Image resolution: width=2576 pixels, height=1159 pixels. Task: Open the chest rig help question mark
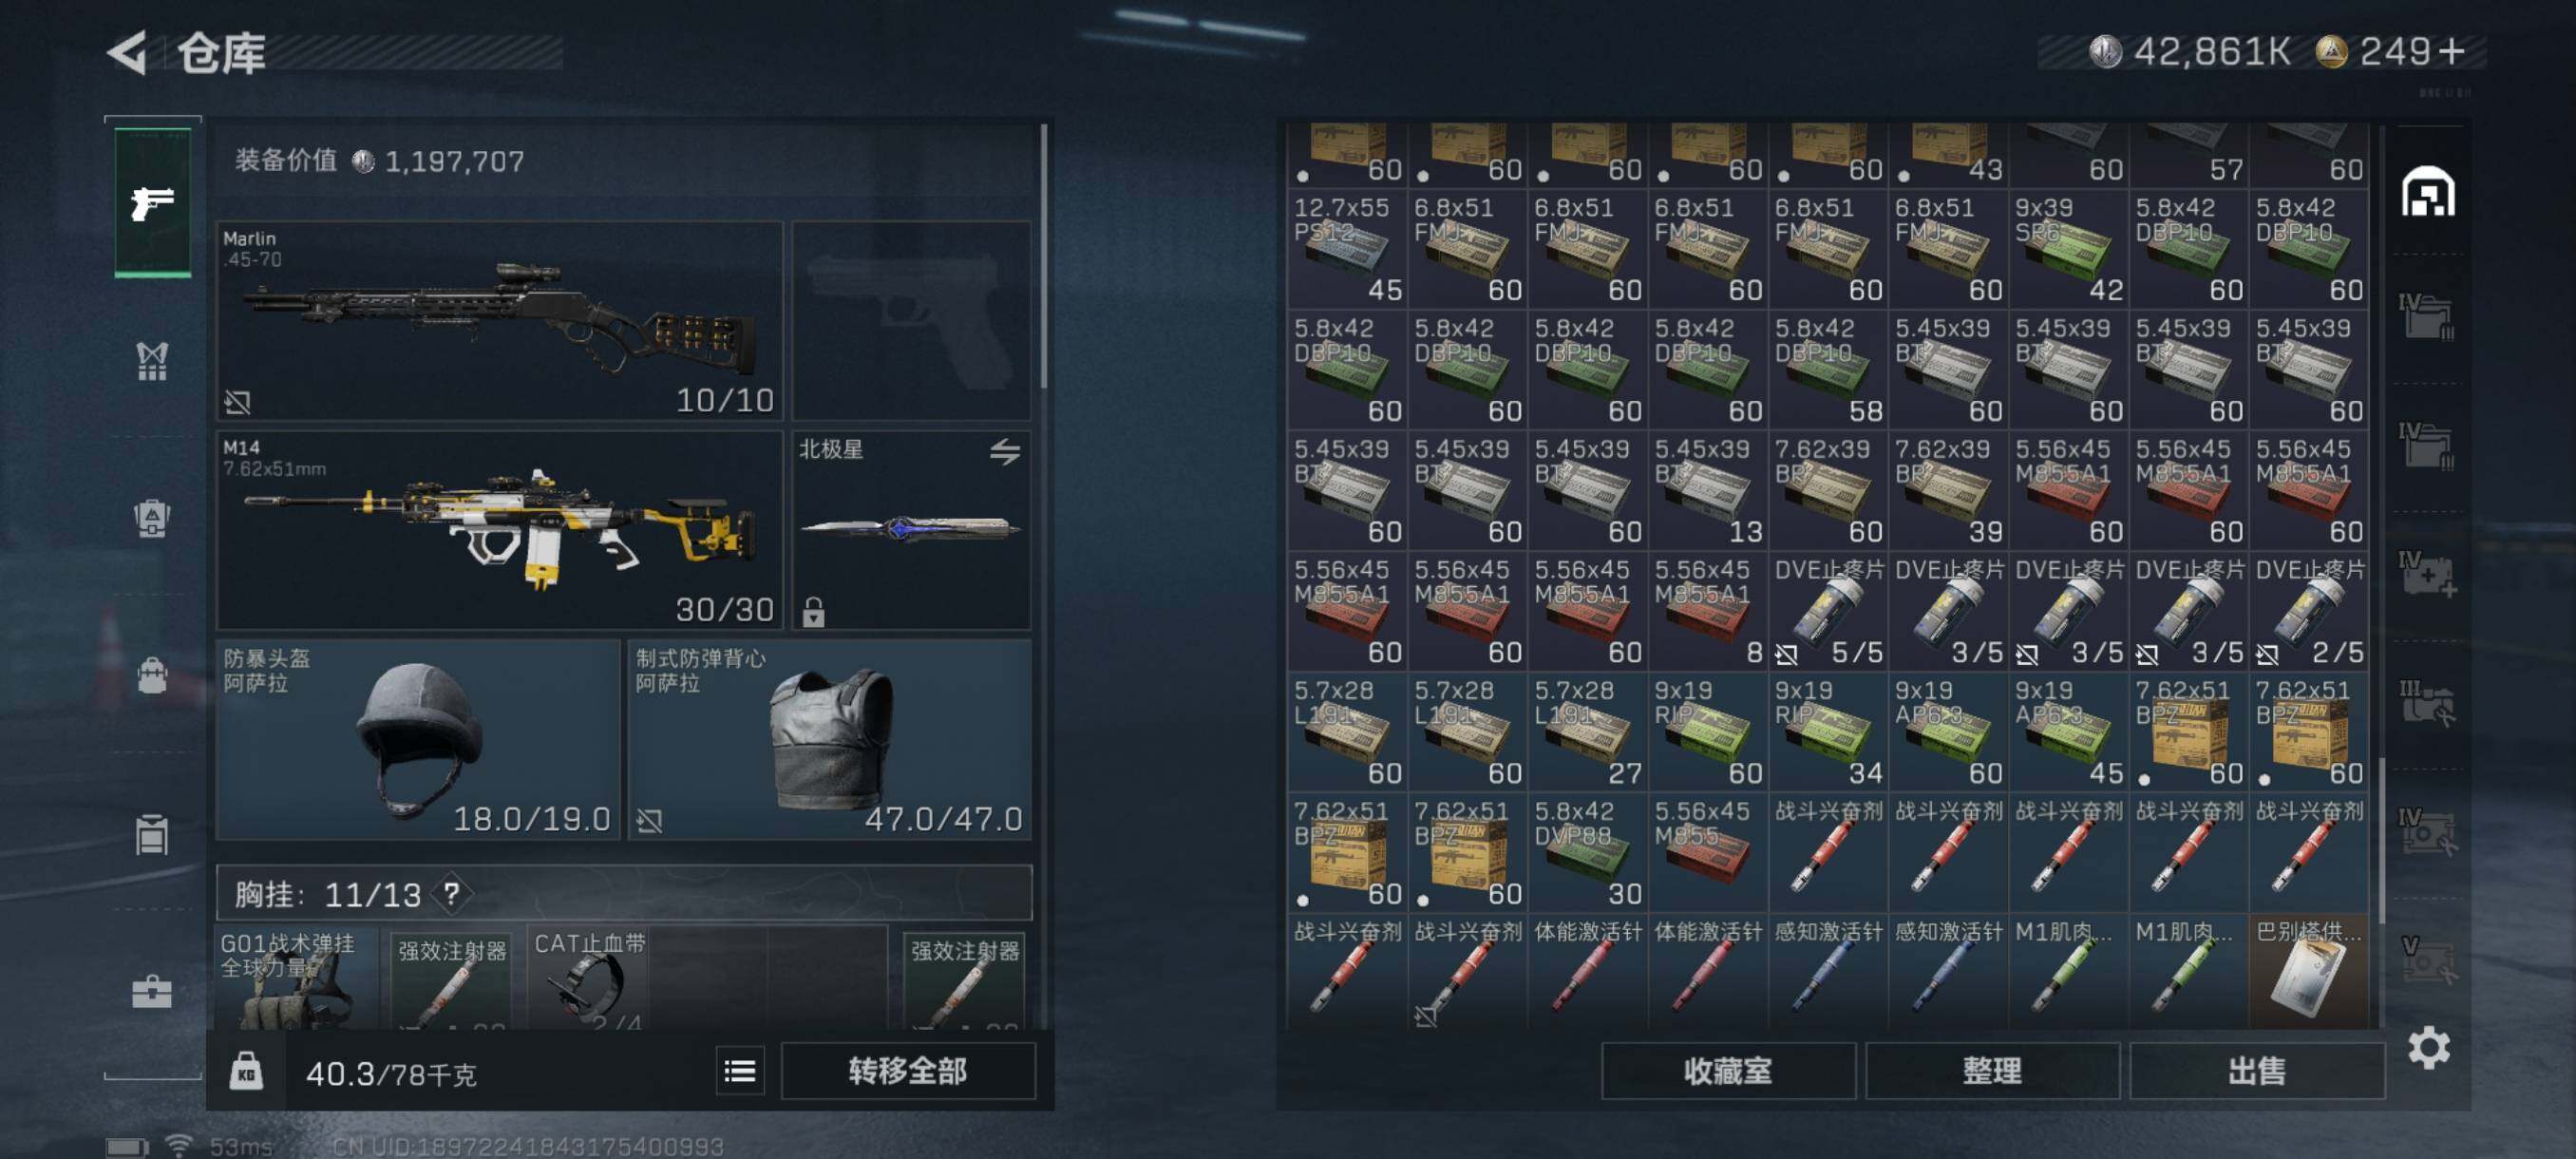(x=451, y=893)
